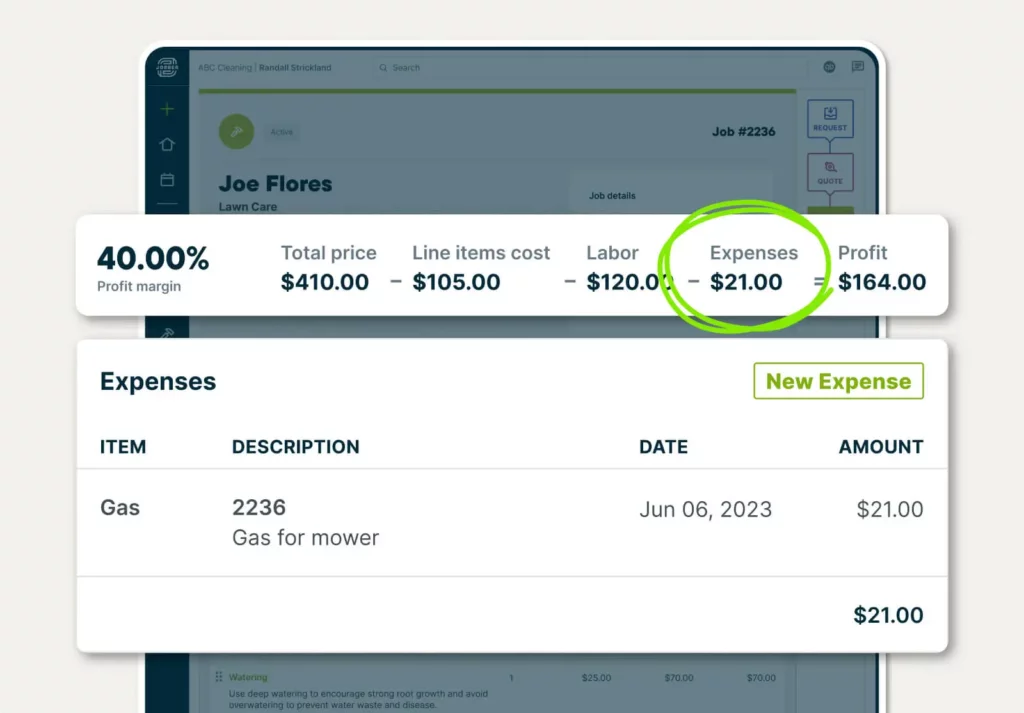Screen dimensions: 1024x713
Task: Click the AMOUNT column header
Action: (x=880, y=447)
